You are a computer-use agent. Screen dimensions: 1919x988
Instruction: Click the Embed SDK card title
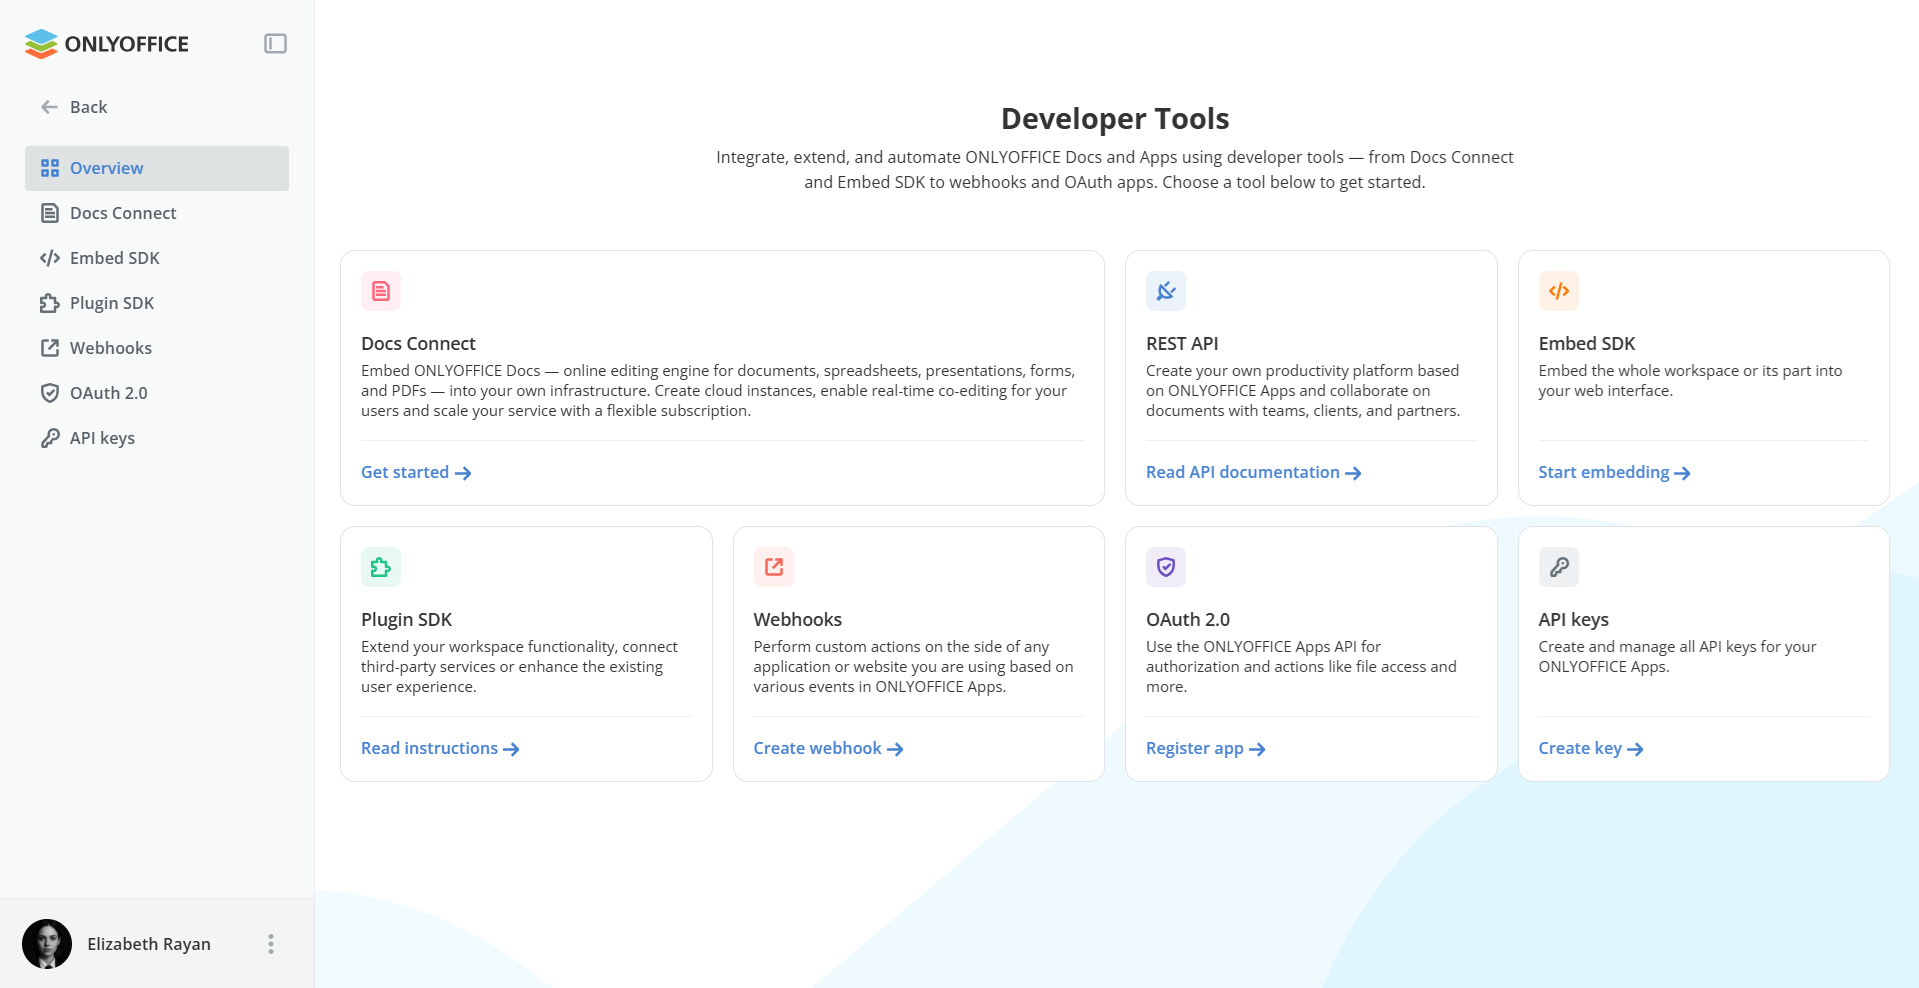(x=1587, y=343)
